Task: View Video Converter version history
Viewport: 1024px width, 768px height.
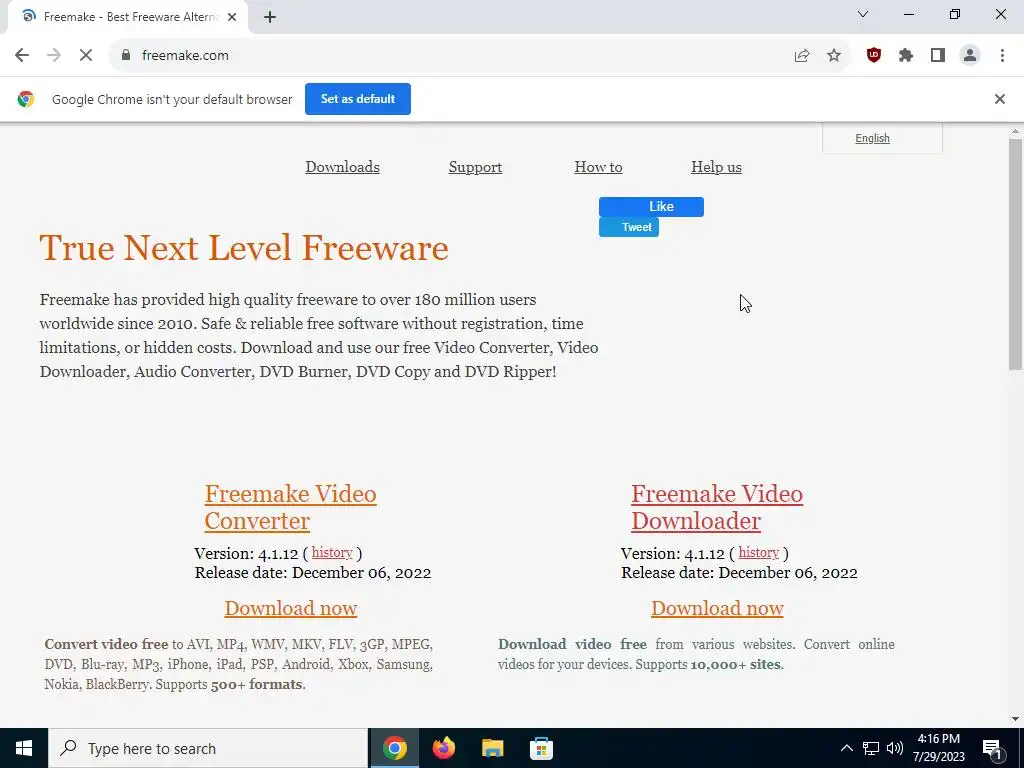Action: pyautogui.click(x=332, y=552)
